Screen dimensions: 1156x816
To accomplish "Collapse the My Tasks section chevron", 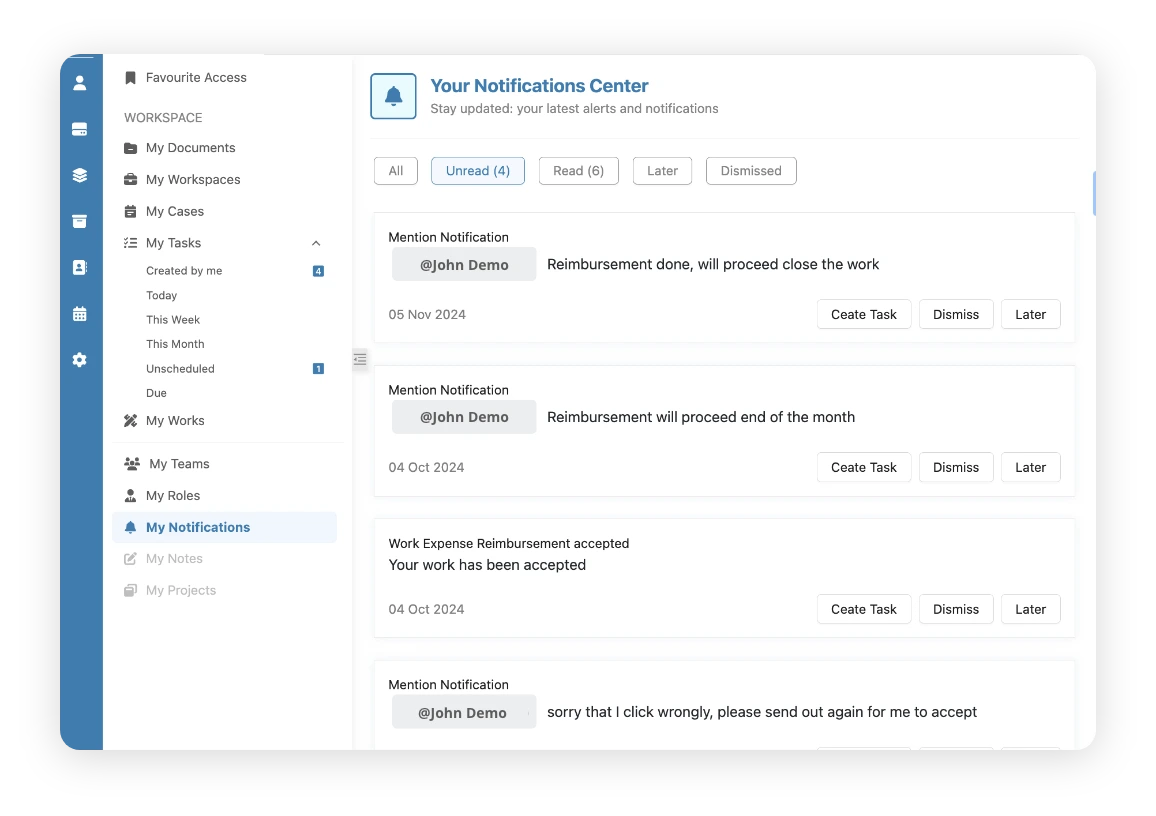I will click(x=316, y=242).
